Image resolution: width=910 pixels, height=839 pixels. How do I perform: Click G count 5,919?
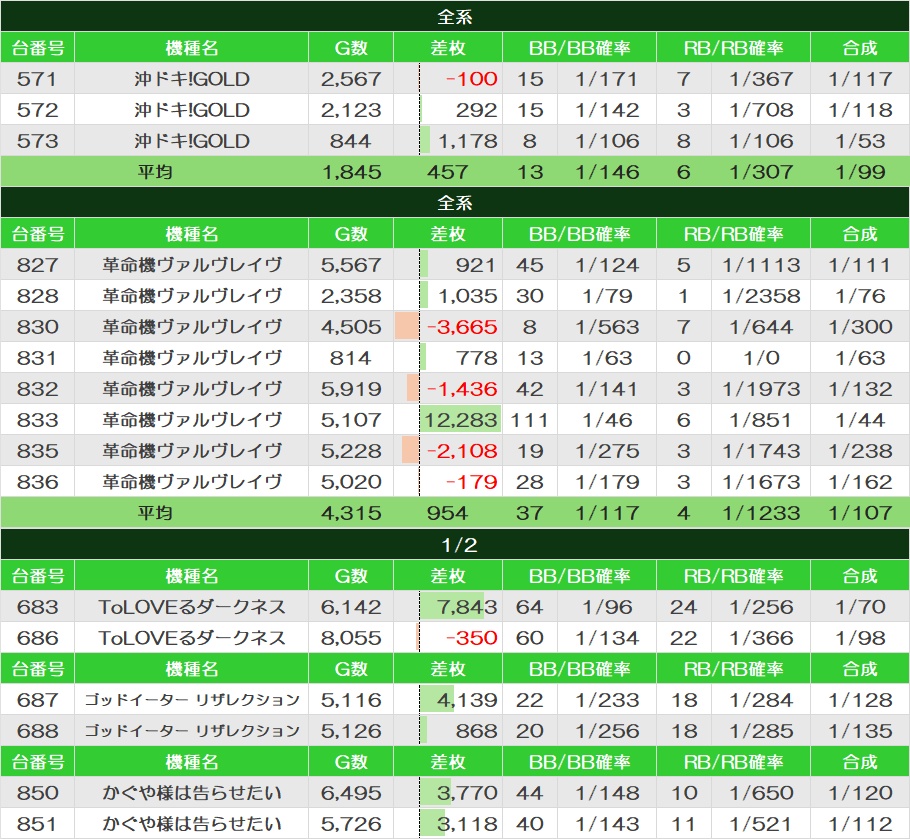click(x=351, y=389)
